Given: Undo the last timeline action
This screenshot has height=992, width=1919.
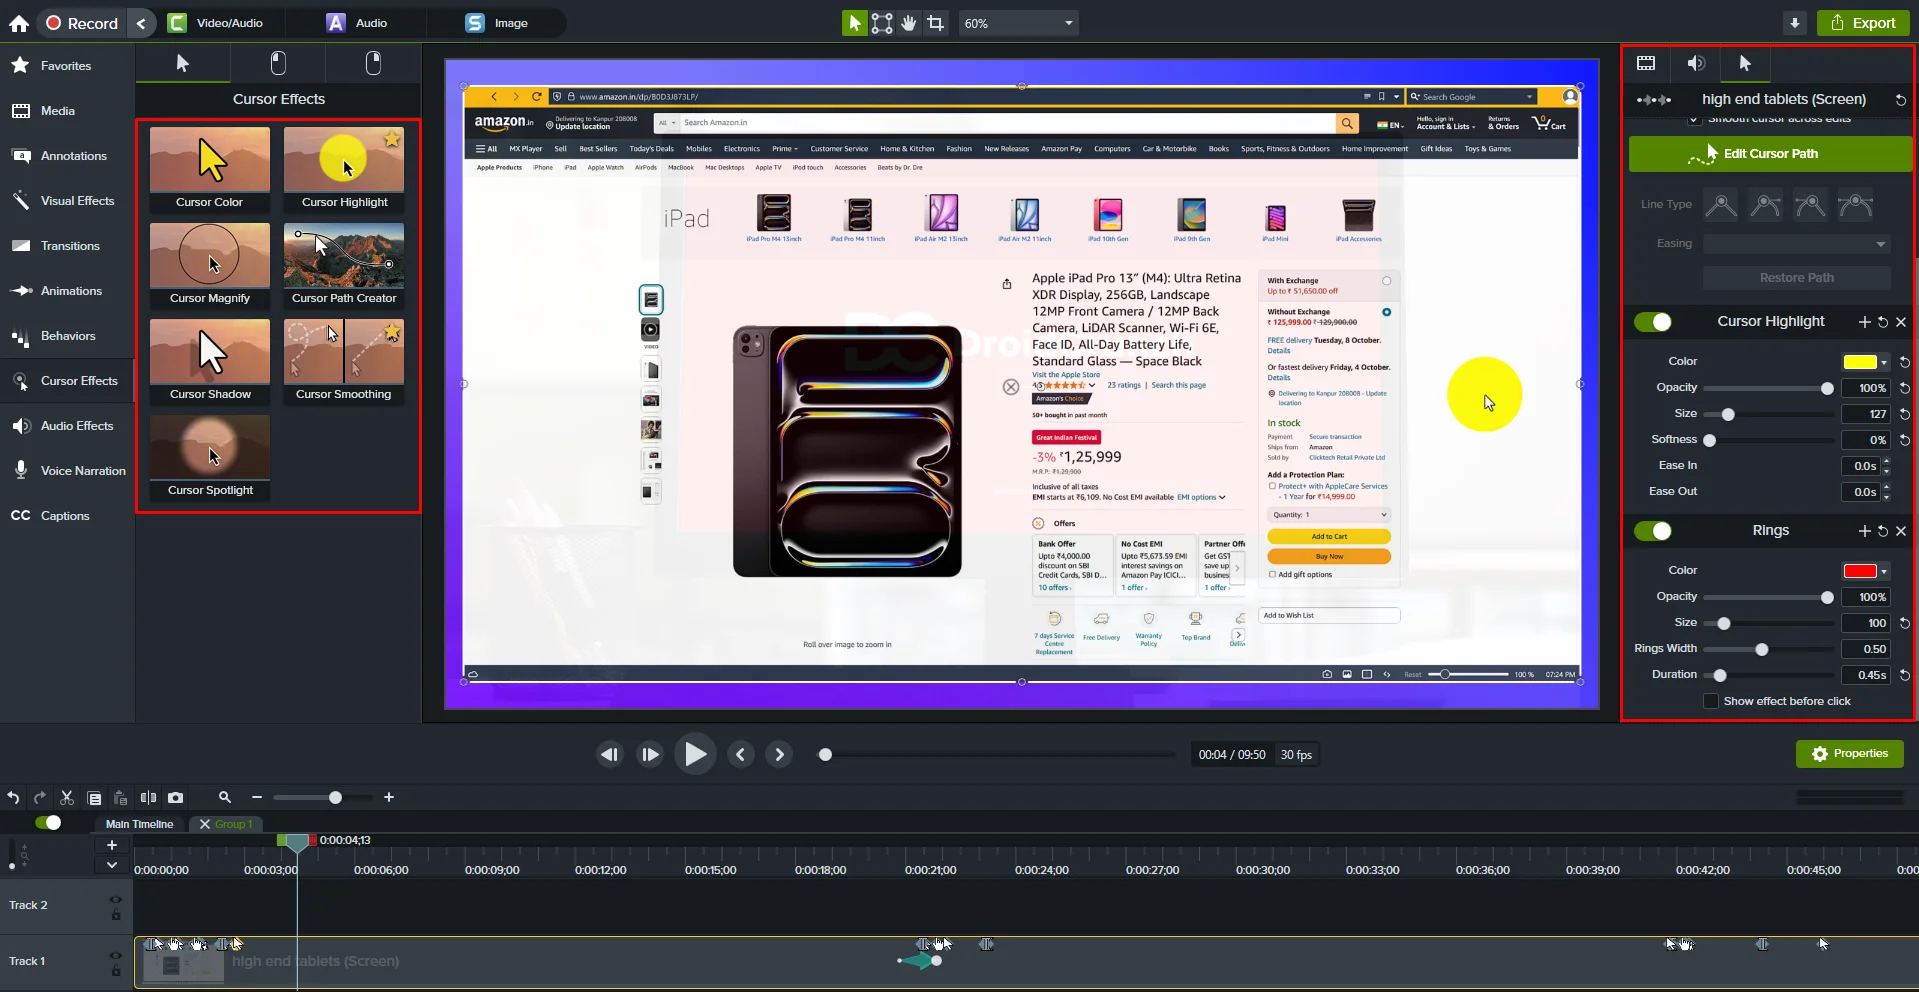Looking at the screenshot, I should [13, 798].
